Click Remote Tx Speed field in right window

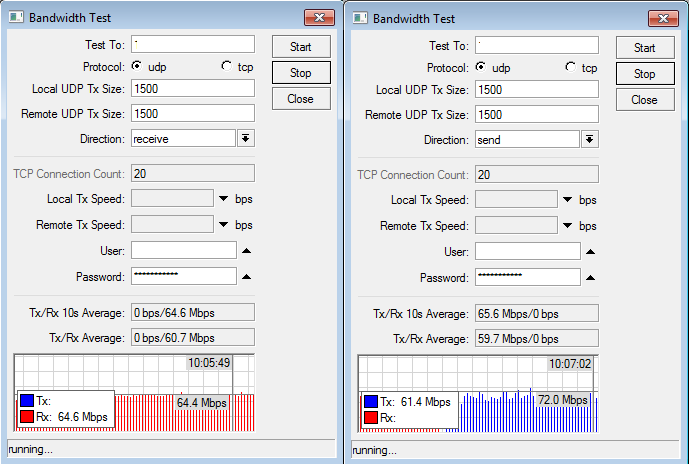pyautogui.click(x=516, y=225)
